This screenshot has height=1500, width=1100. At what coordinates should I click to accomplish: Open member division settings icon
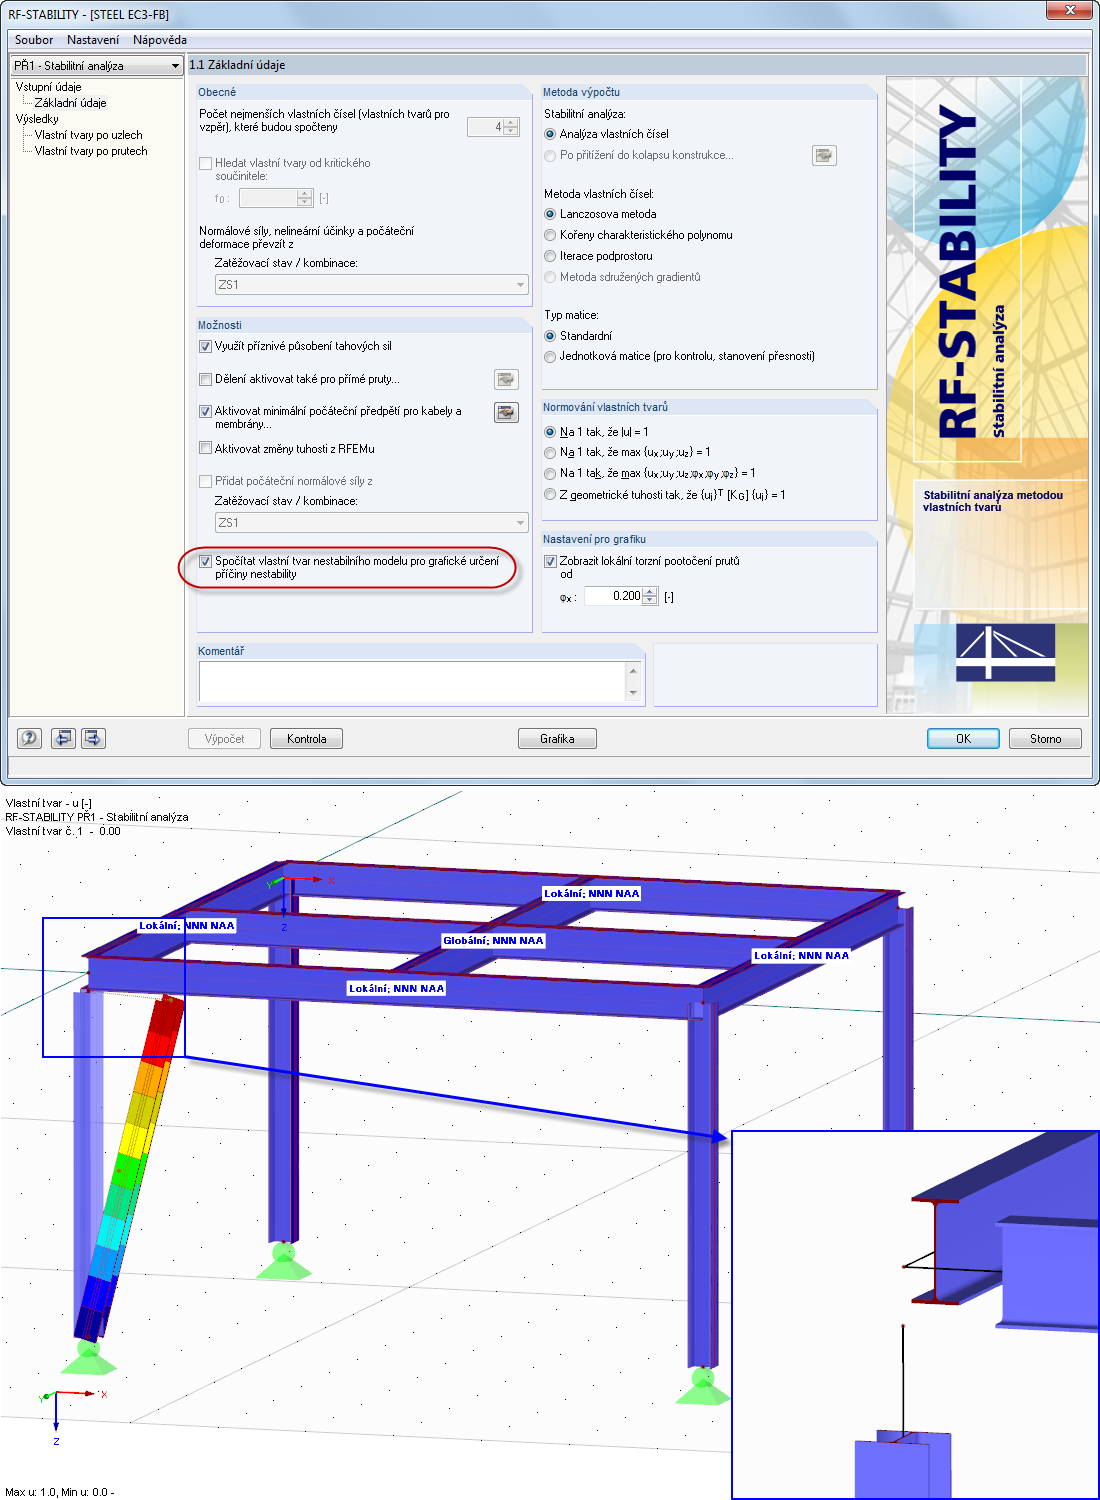coord(506,379)
